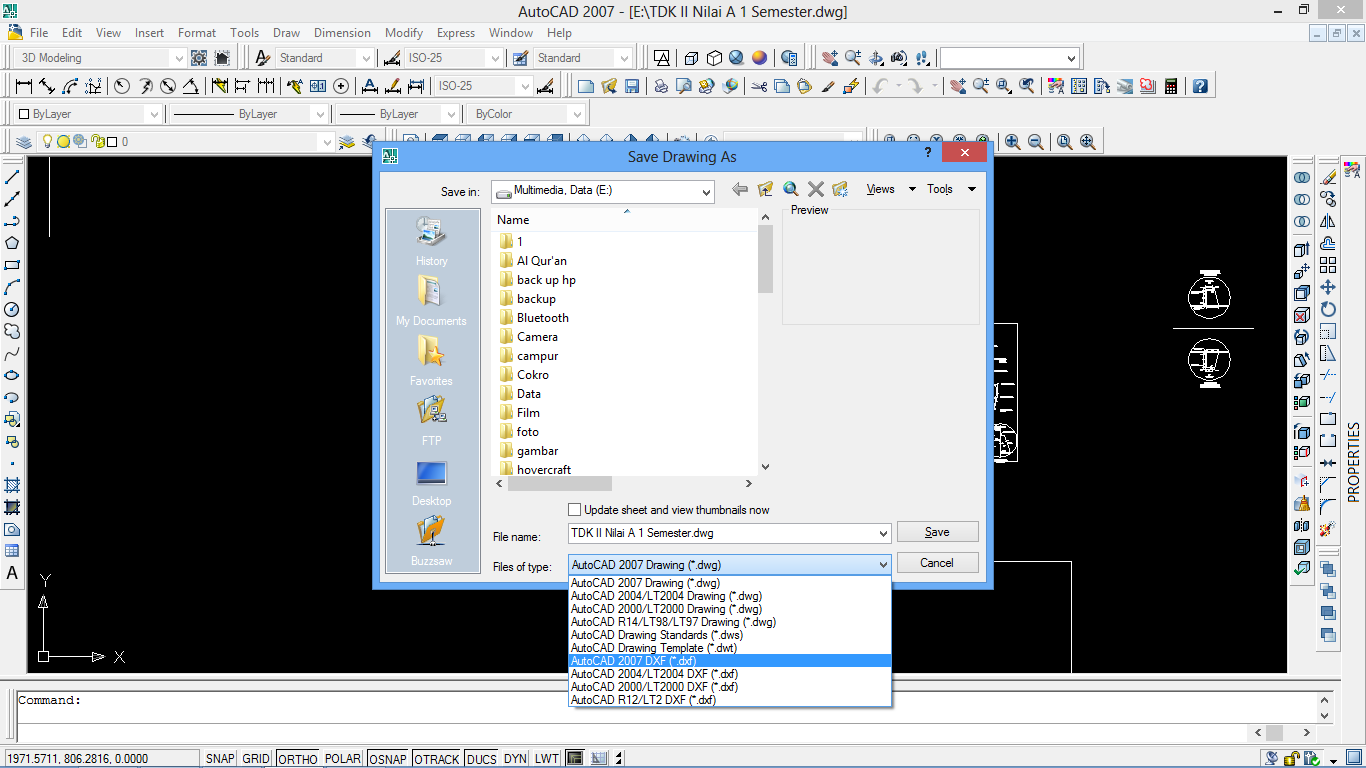1366x768 pixels.
Task: Open the layer list dropdown
Action: point(325,142)
